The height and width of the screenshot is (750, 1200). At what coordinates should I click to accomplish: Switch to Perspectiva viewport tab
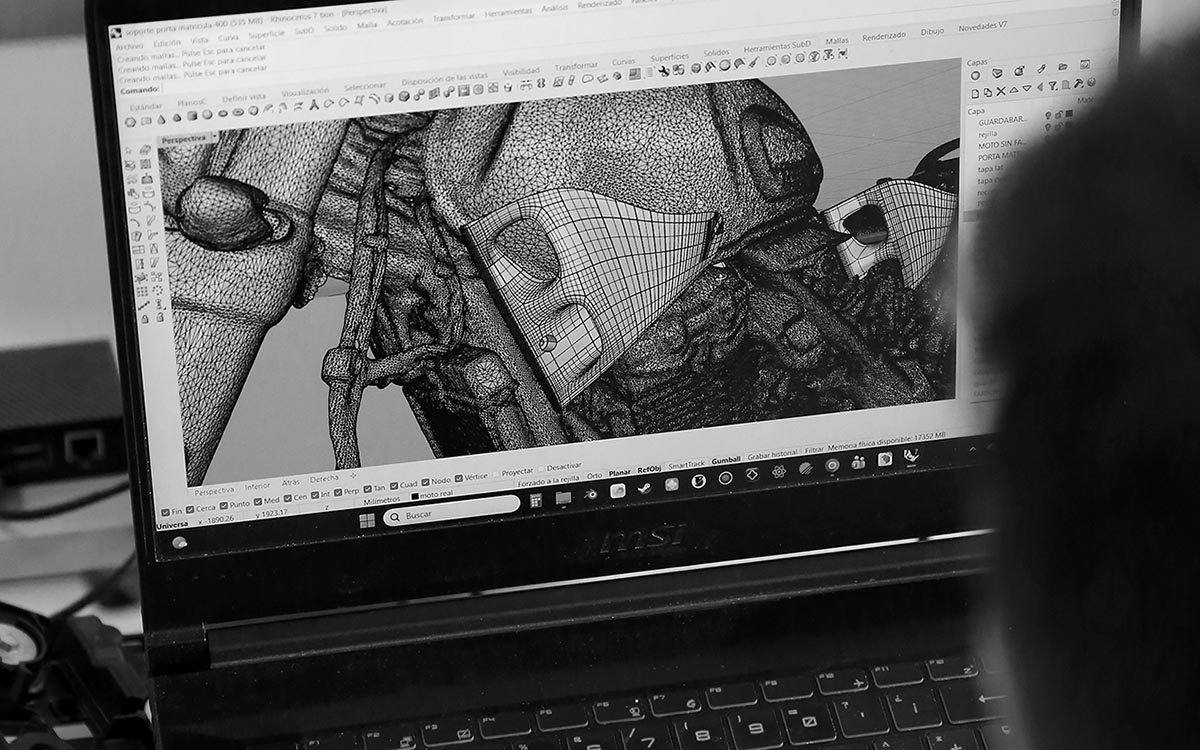click(214, 491)
